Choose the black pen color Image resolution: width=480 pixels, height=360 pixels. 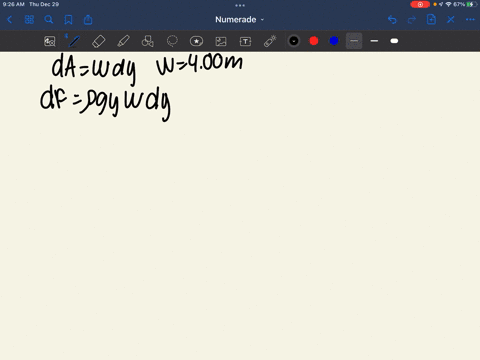pyautogui.click(x=294, y=41)
